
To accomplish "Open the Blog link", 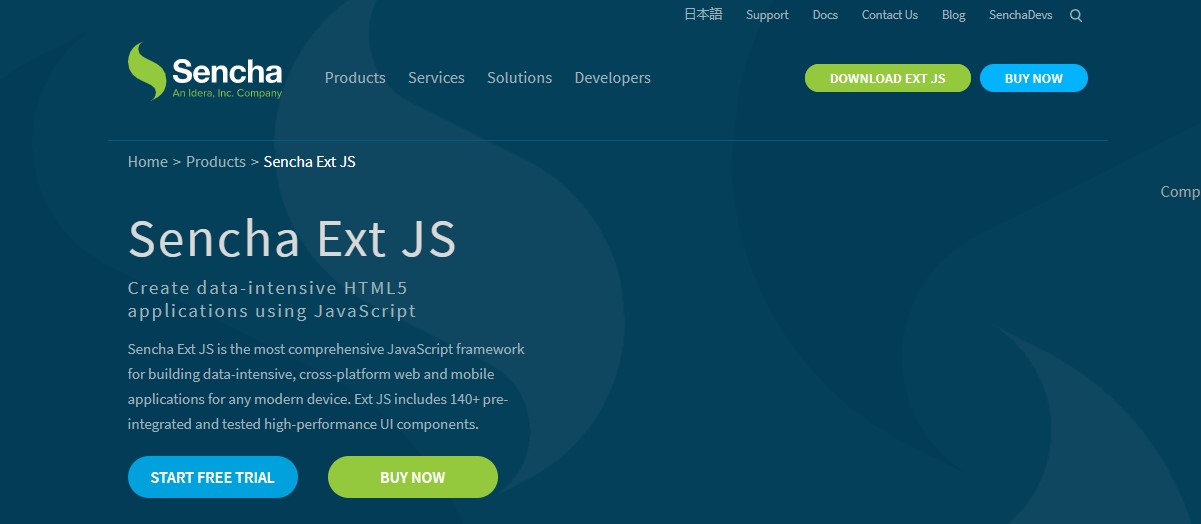I will coord(954,15).
